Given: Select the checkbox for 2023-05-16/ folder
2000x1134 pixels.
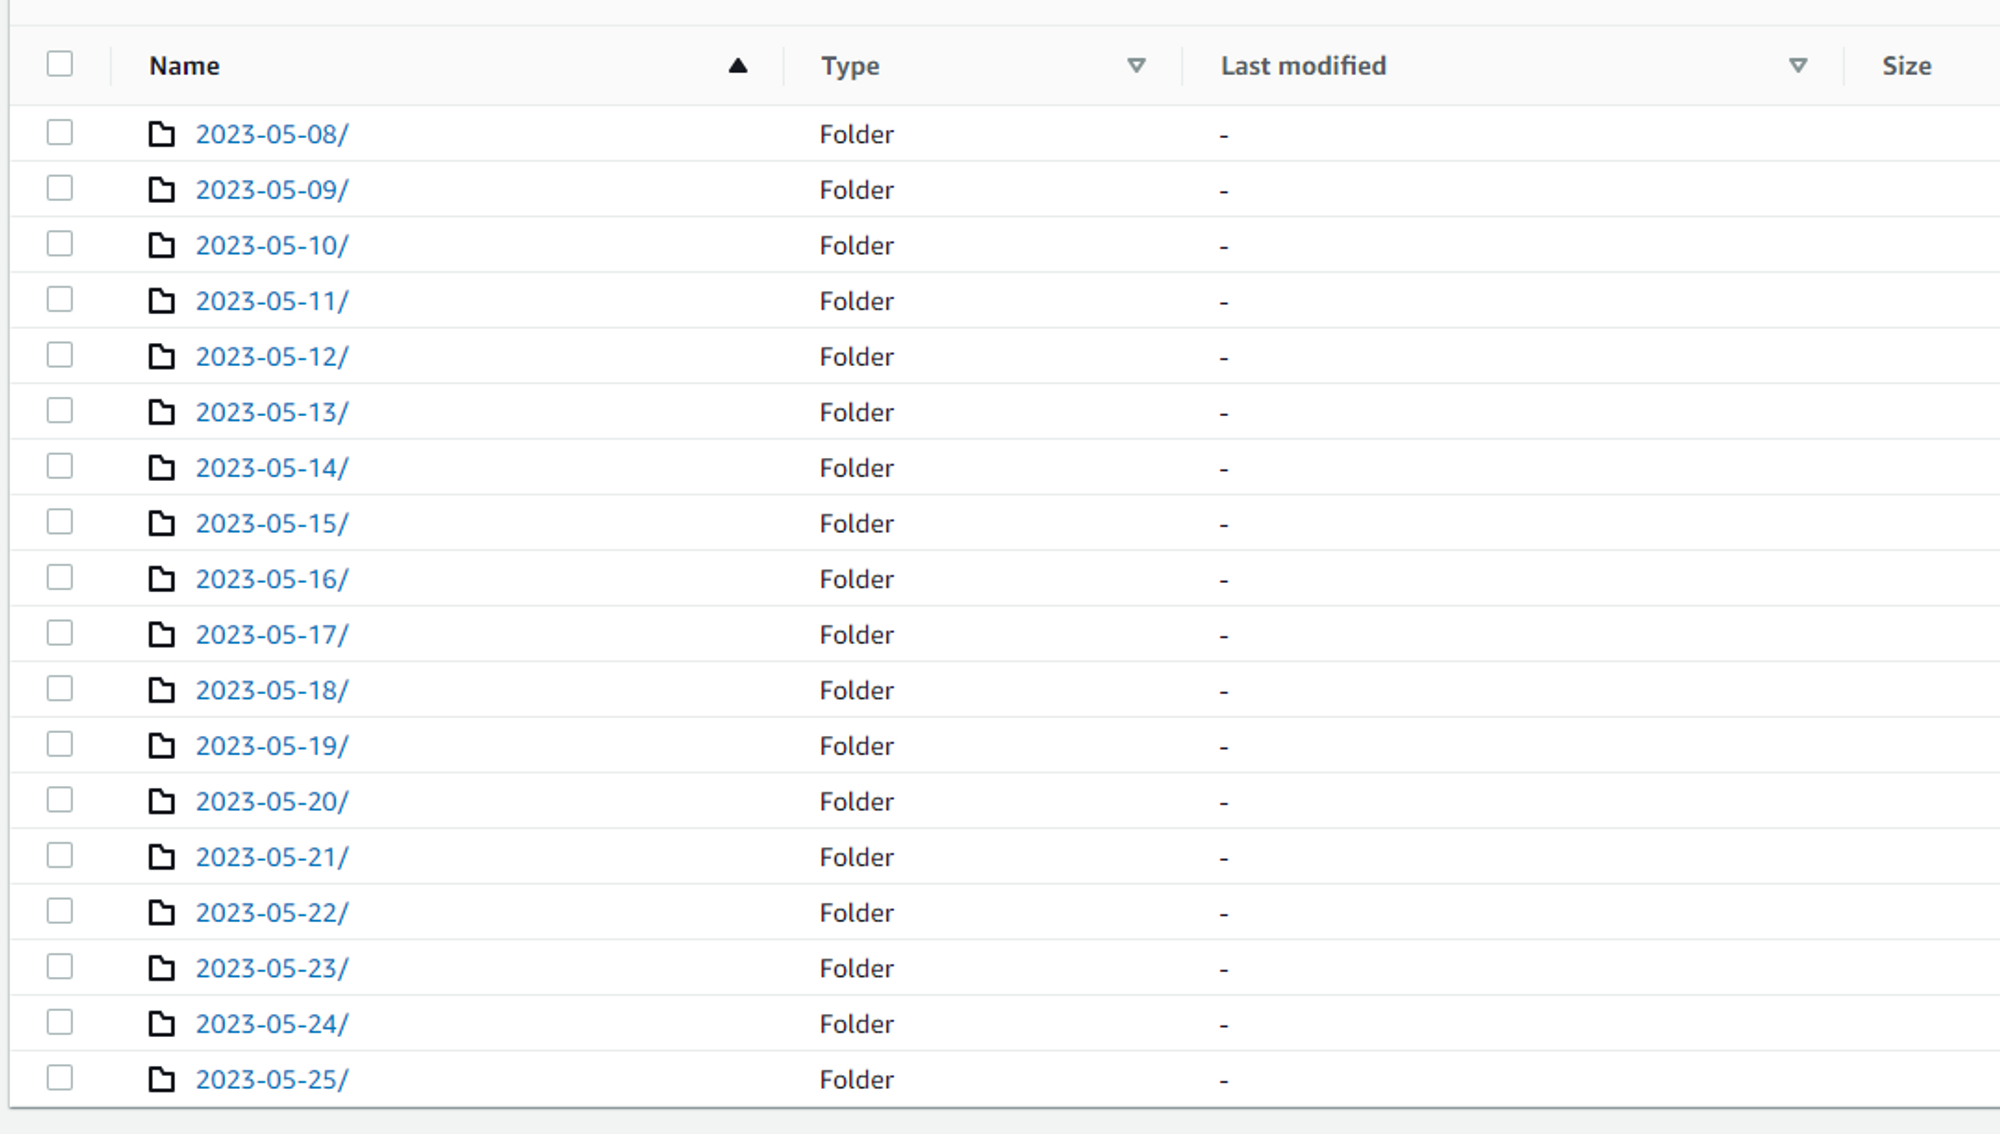Looking at the screenshot, I should [60, 577].
